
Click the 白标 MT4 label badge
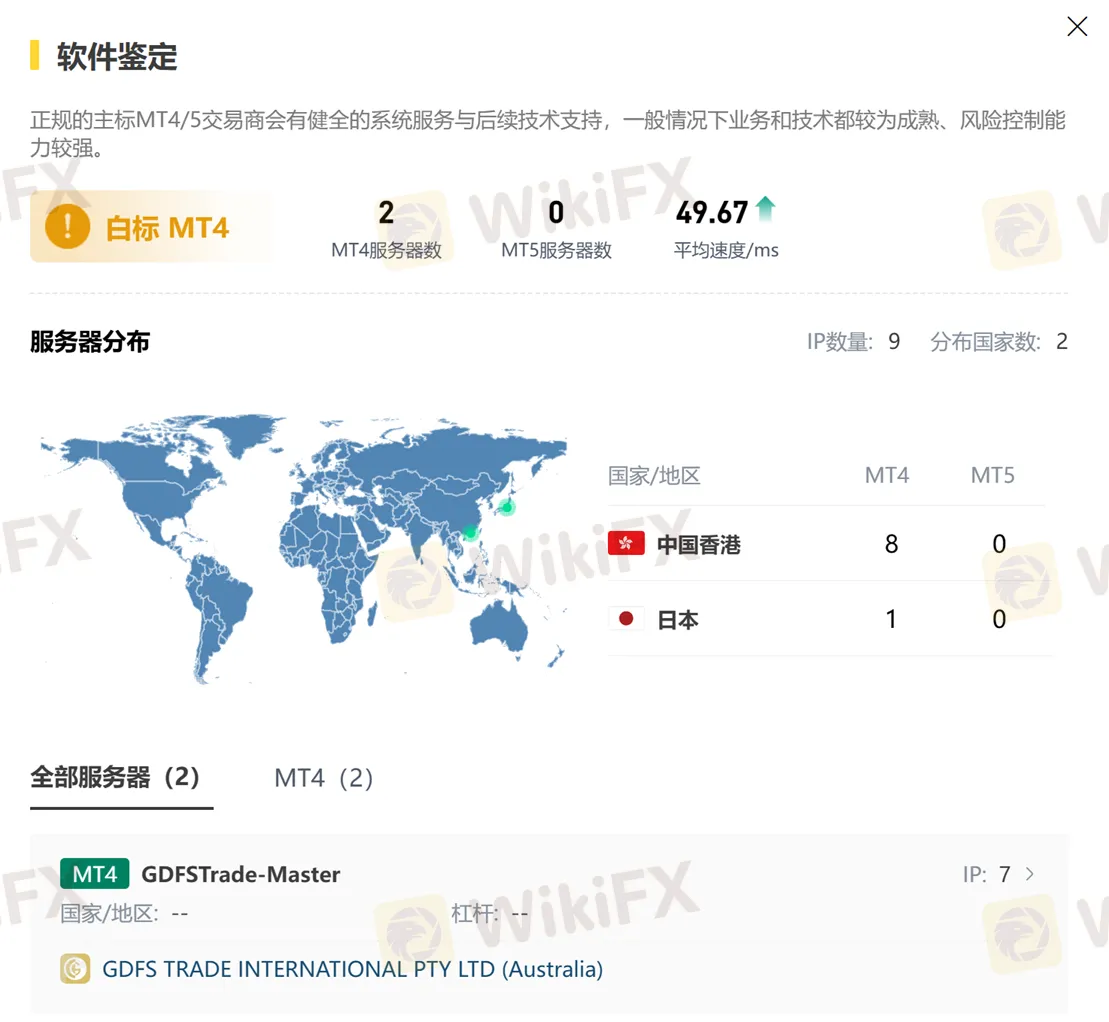[x=150, y=226]
